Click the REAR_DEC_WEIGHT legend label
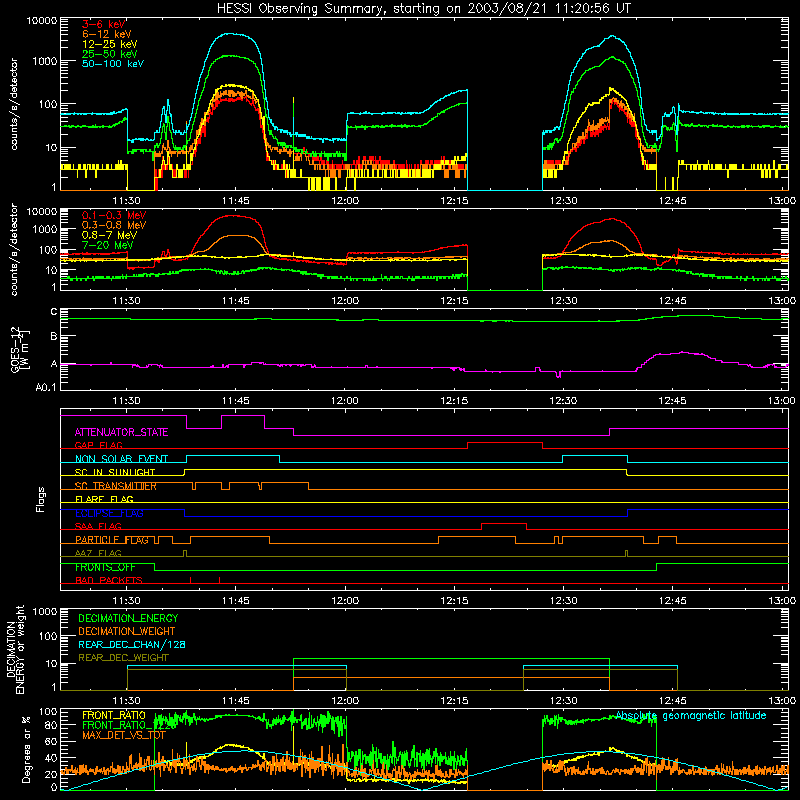 (x=123, y=658)
